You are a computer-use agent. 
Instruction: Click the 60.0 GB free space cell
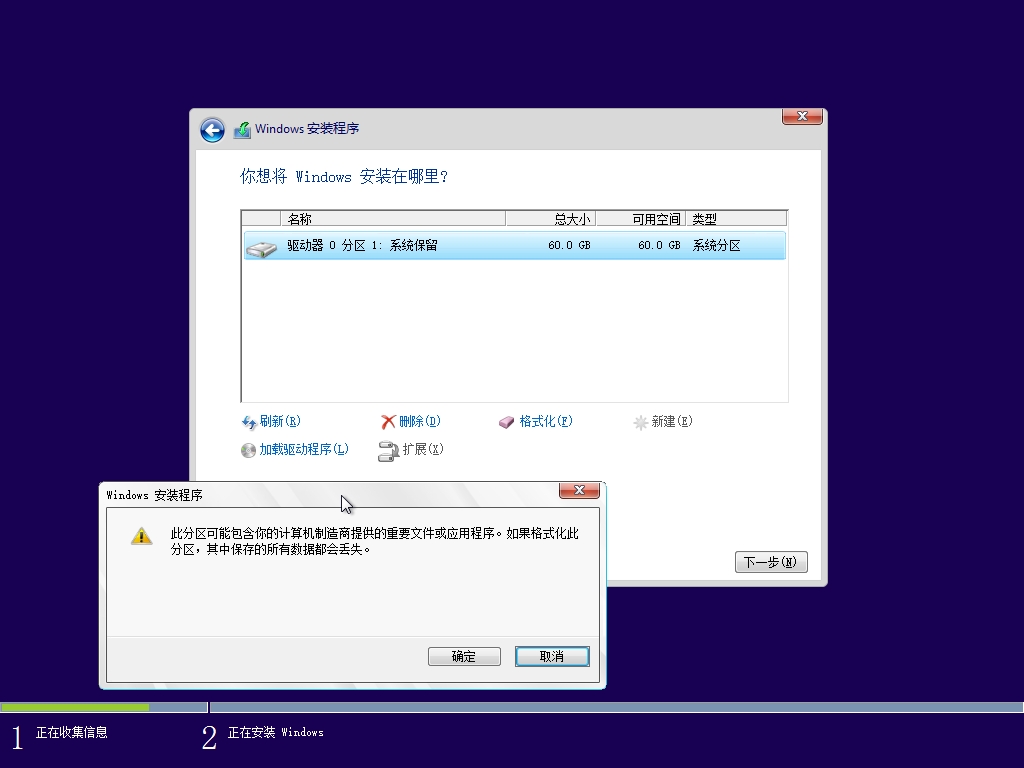click(x=659, y=246)
